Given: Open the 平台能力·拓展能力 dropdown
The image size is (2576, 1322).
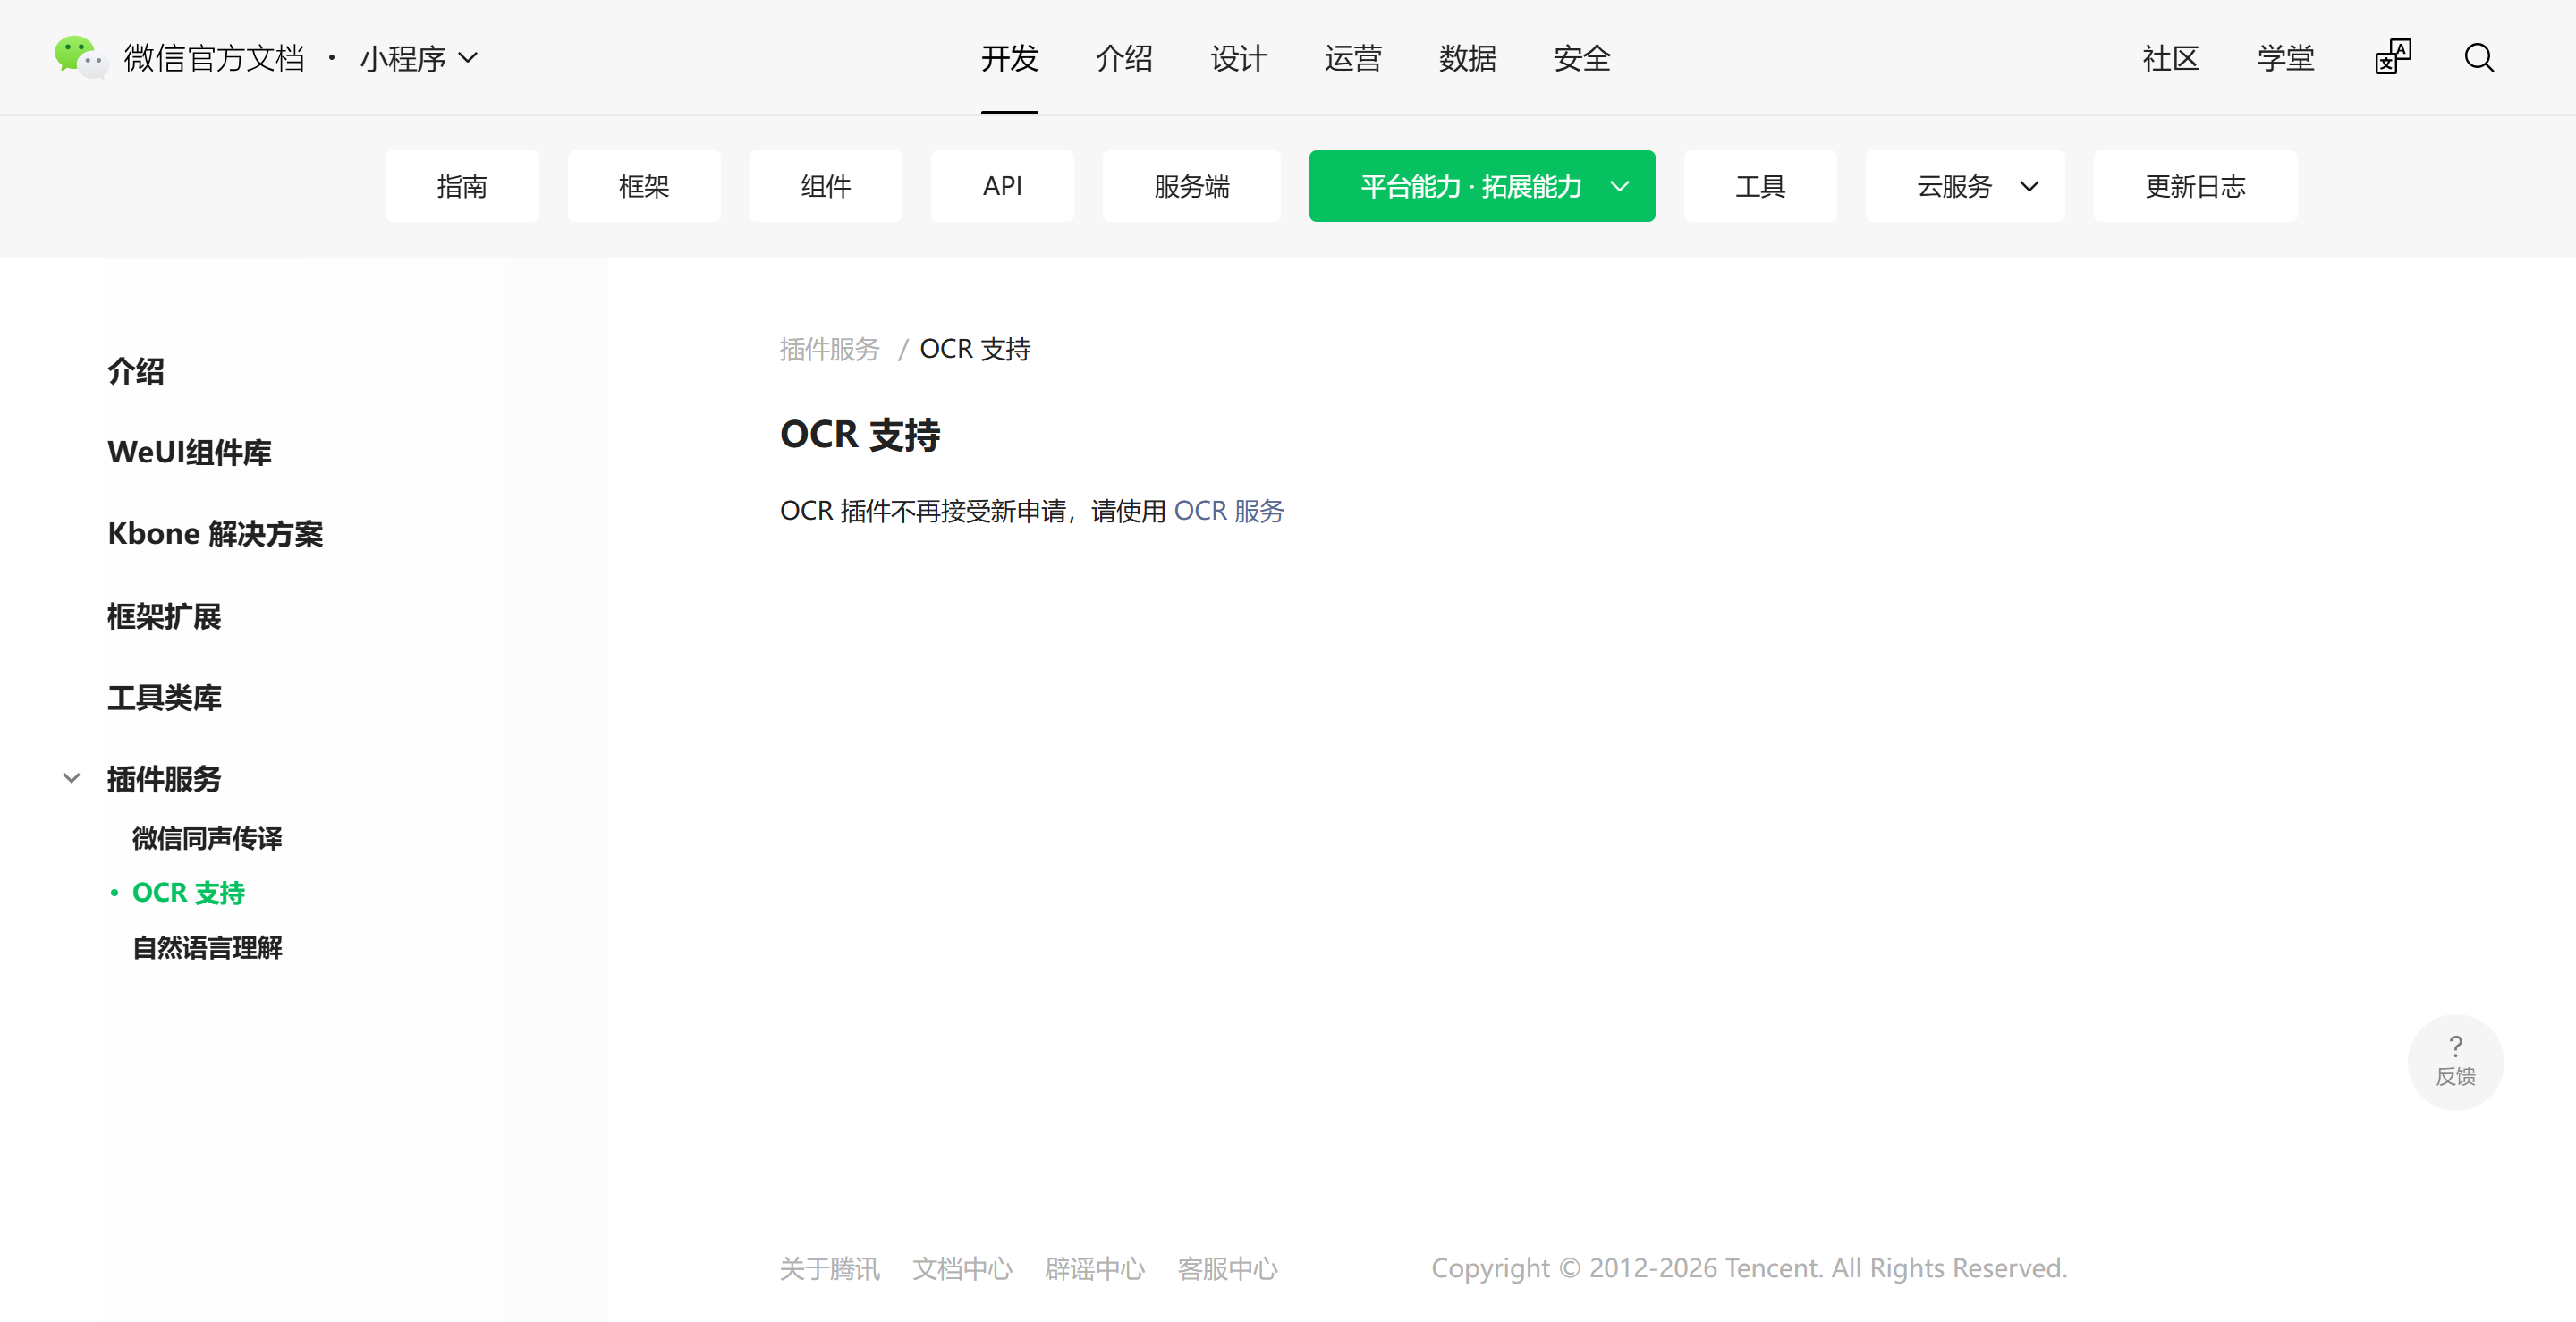Looking at the screenshot, I should tap(1481, 186).
